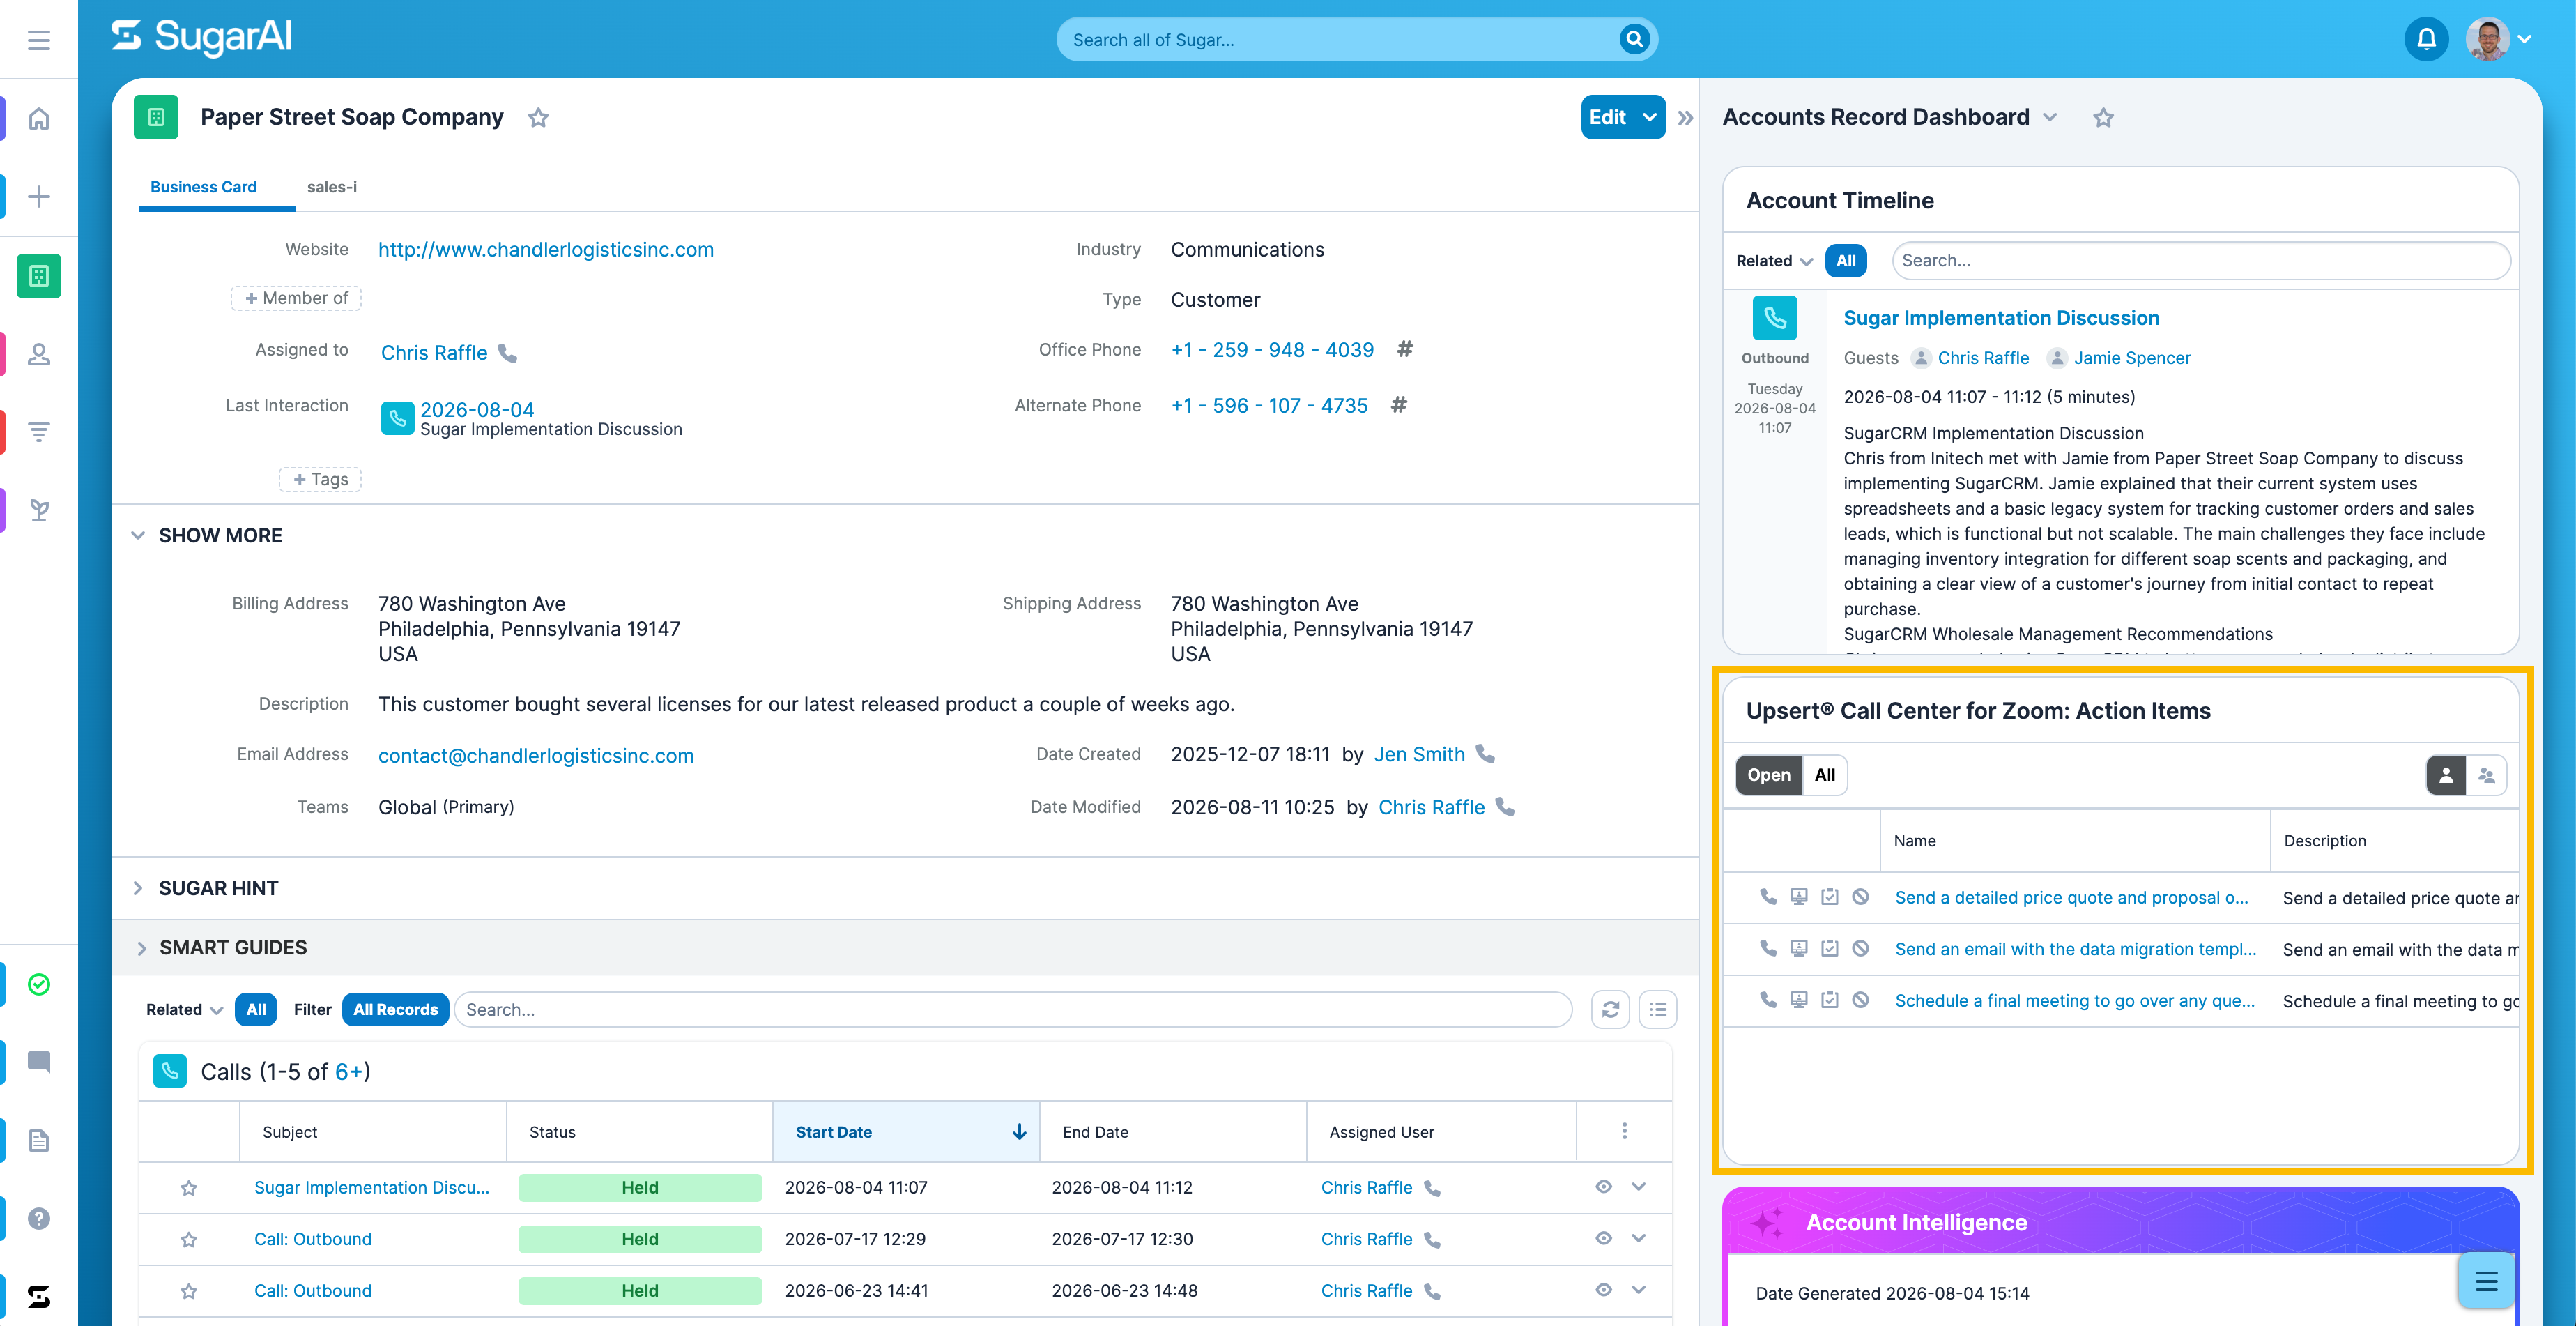Open the Sugar Implementation Discussion timeline title

2001,318
